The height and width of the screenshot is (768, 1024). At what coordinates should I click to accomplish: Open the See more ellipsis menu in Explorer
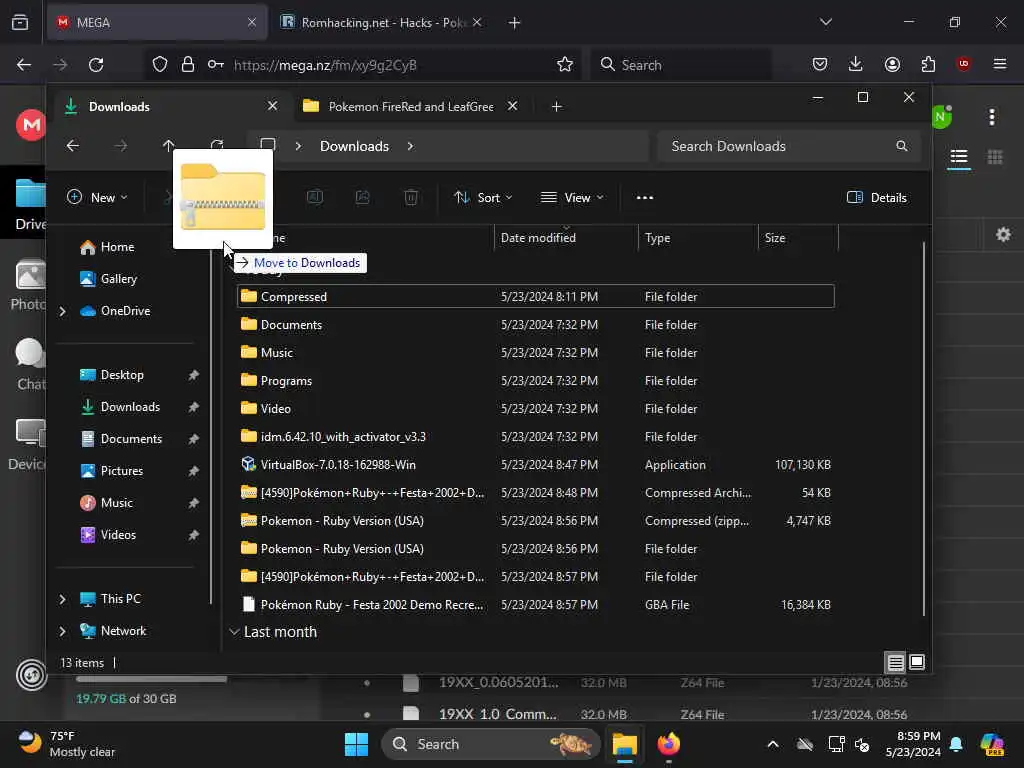[x=645, y=197]
